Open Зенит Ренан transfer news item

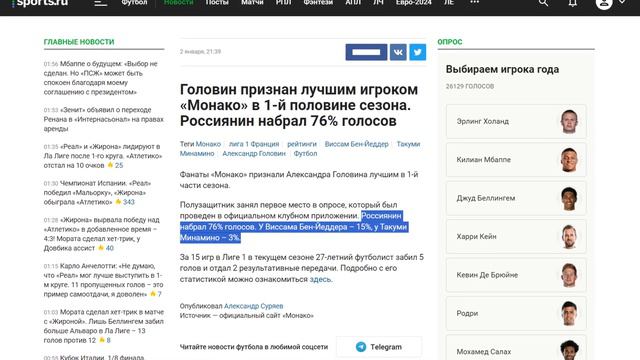(x=104, y=119)
